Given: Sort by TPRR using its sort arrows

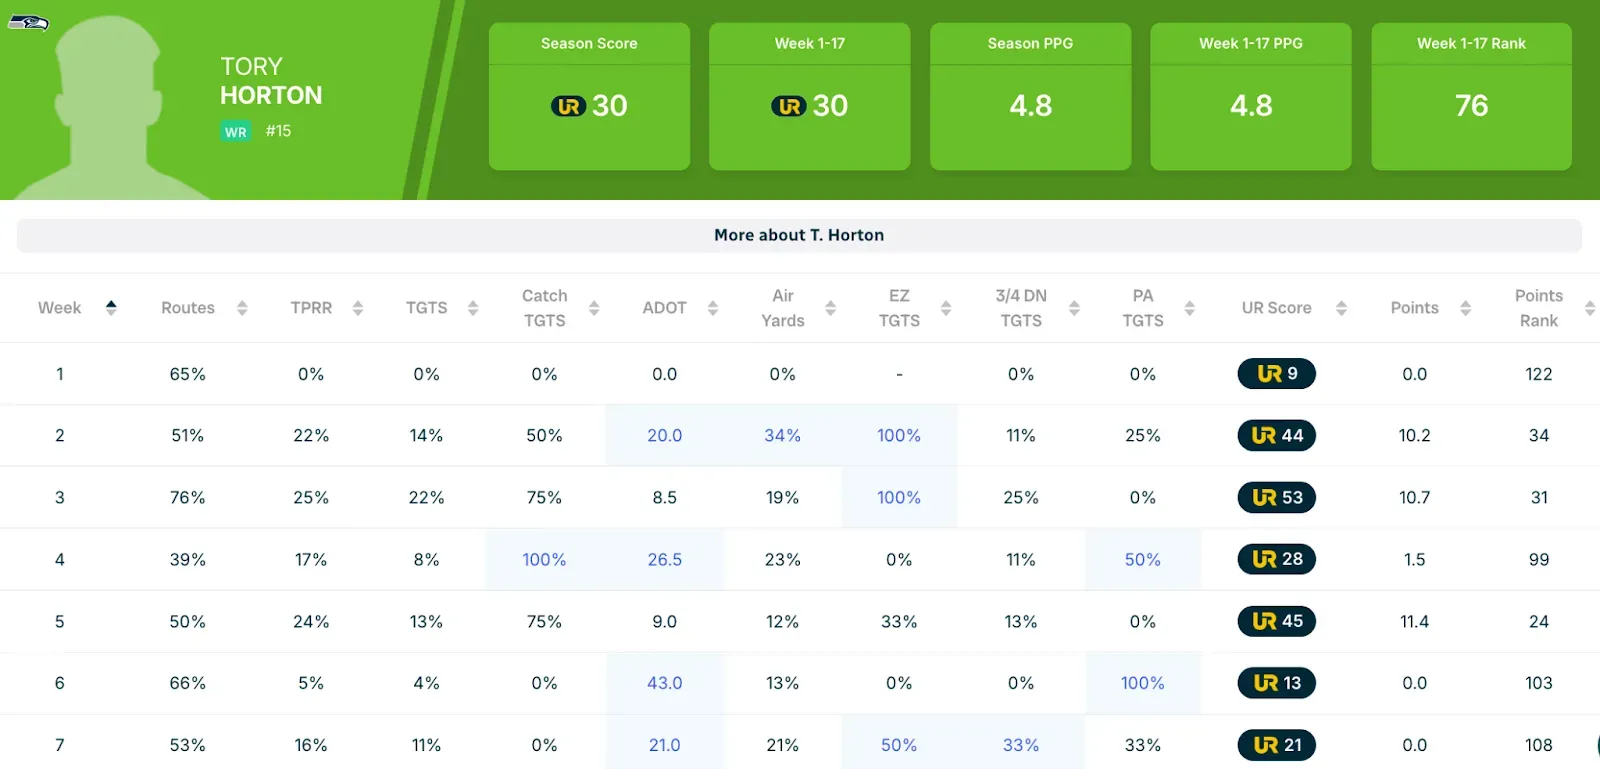Looking at the screenshot, I should (x=358, y=308).
